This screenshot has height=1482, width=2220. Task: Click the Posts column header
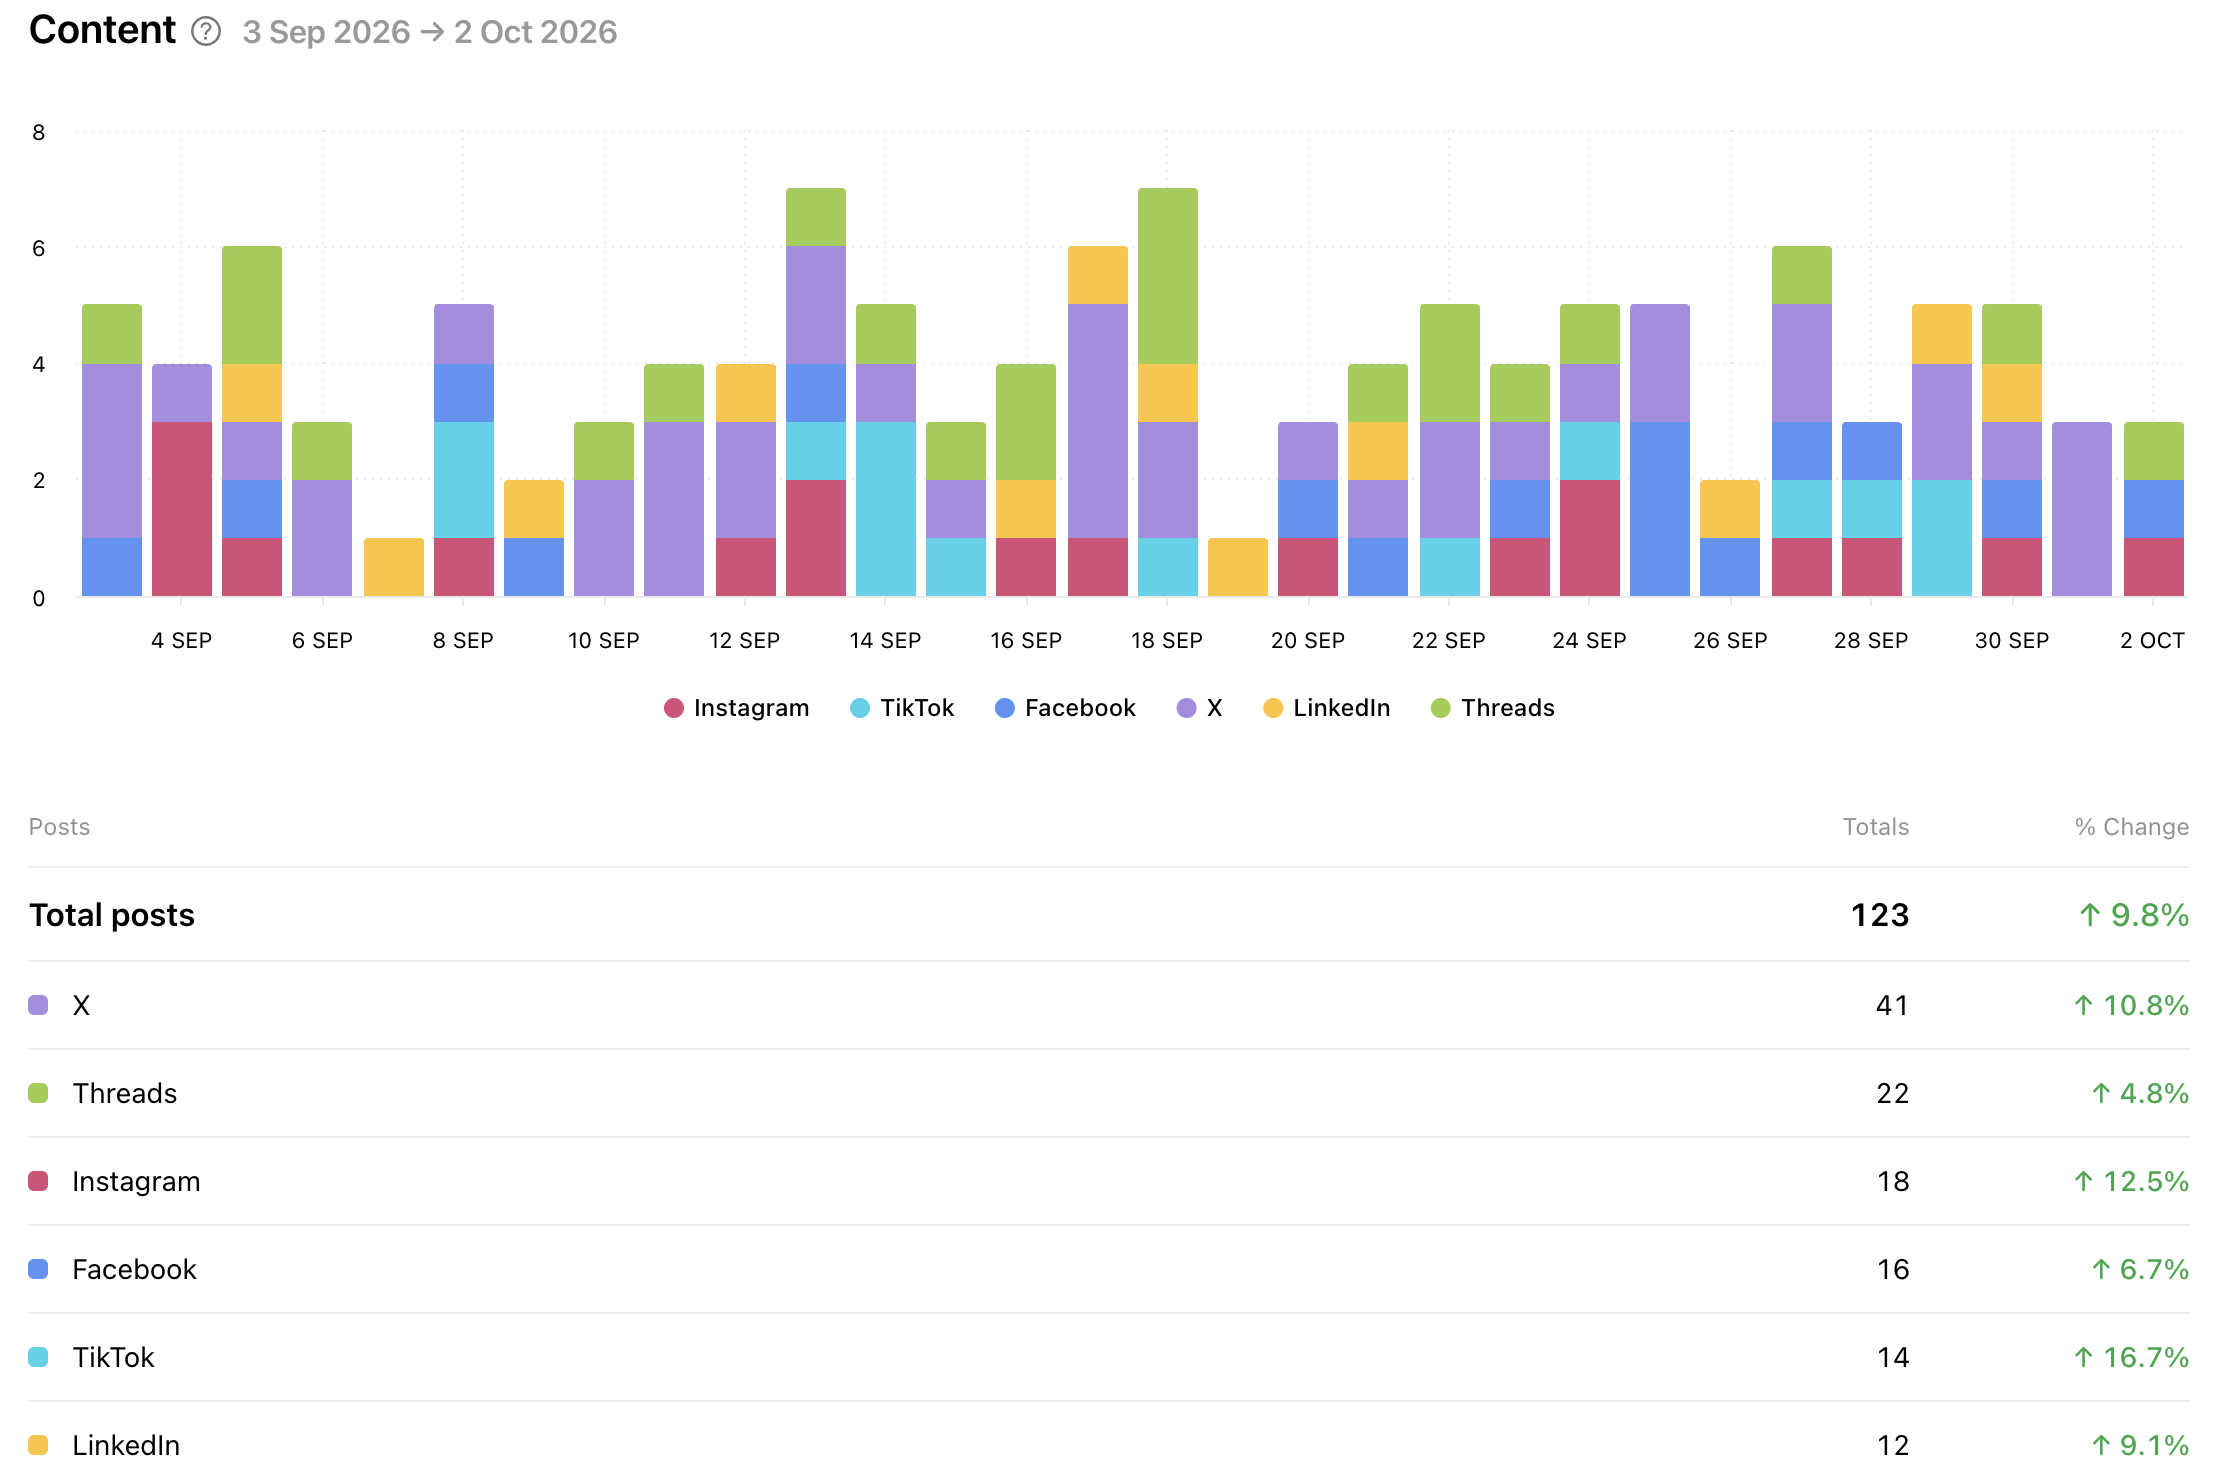59,827
